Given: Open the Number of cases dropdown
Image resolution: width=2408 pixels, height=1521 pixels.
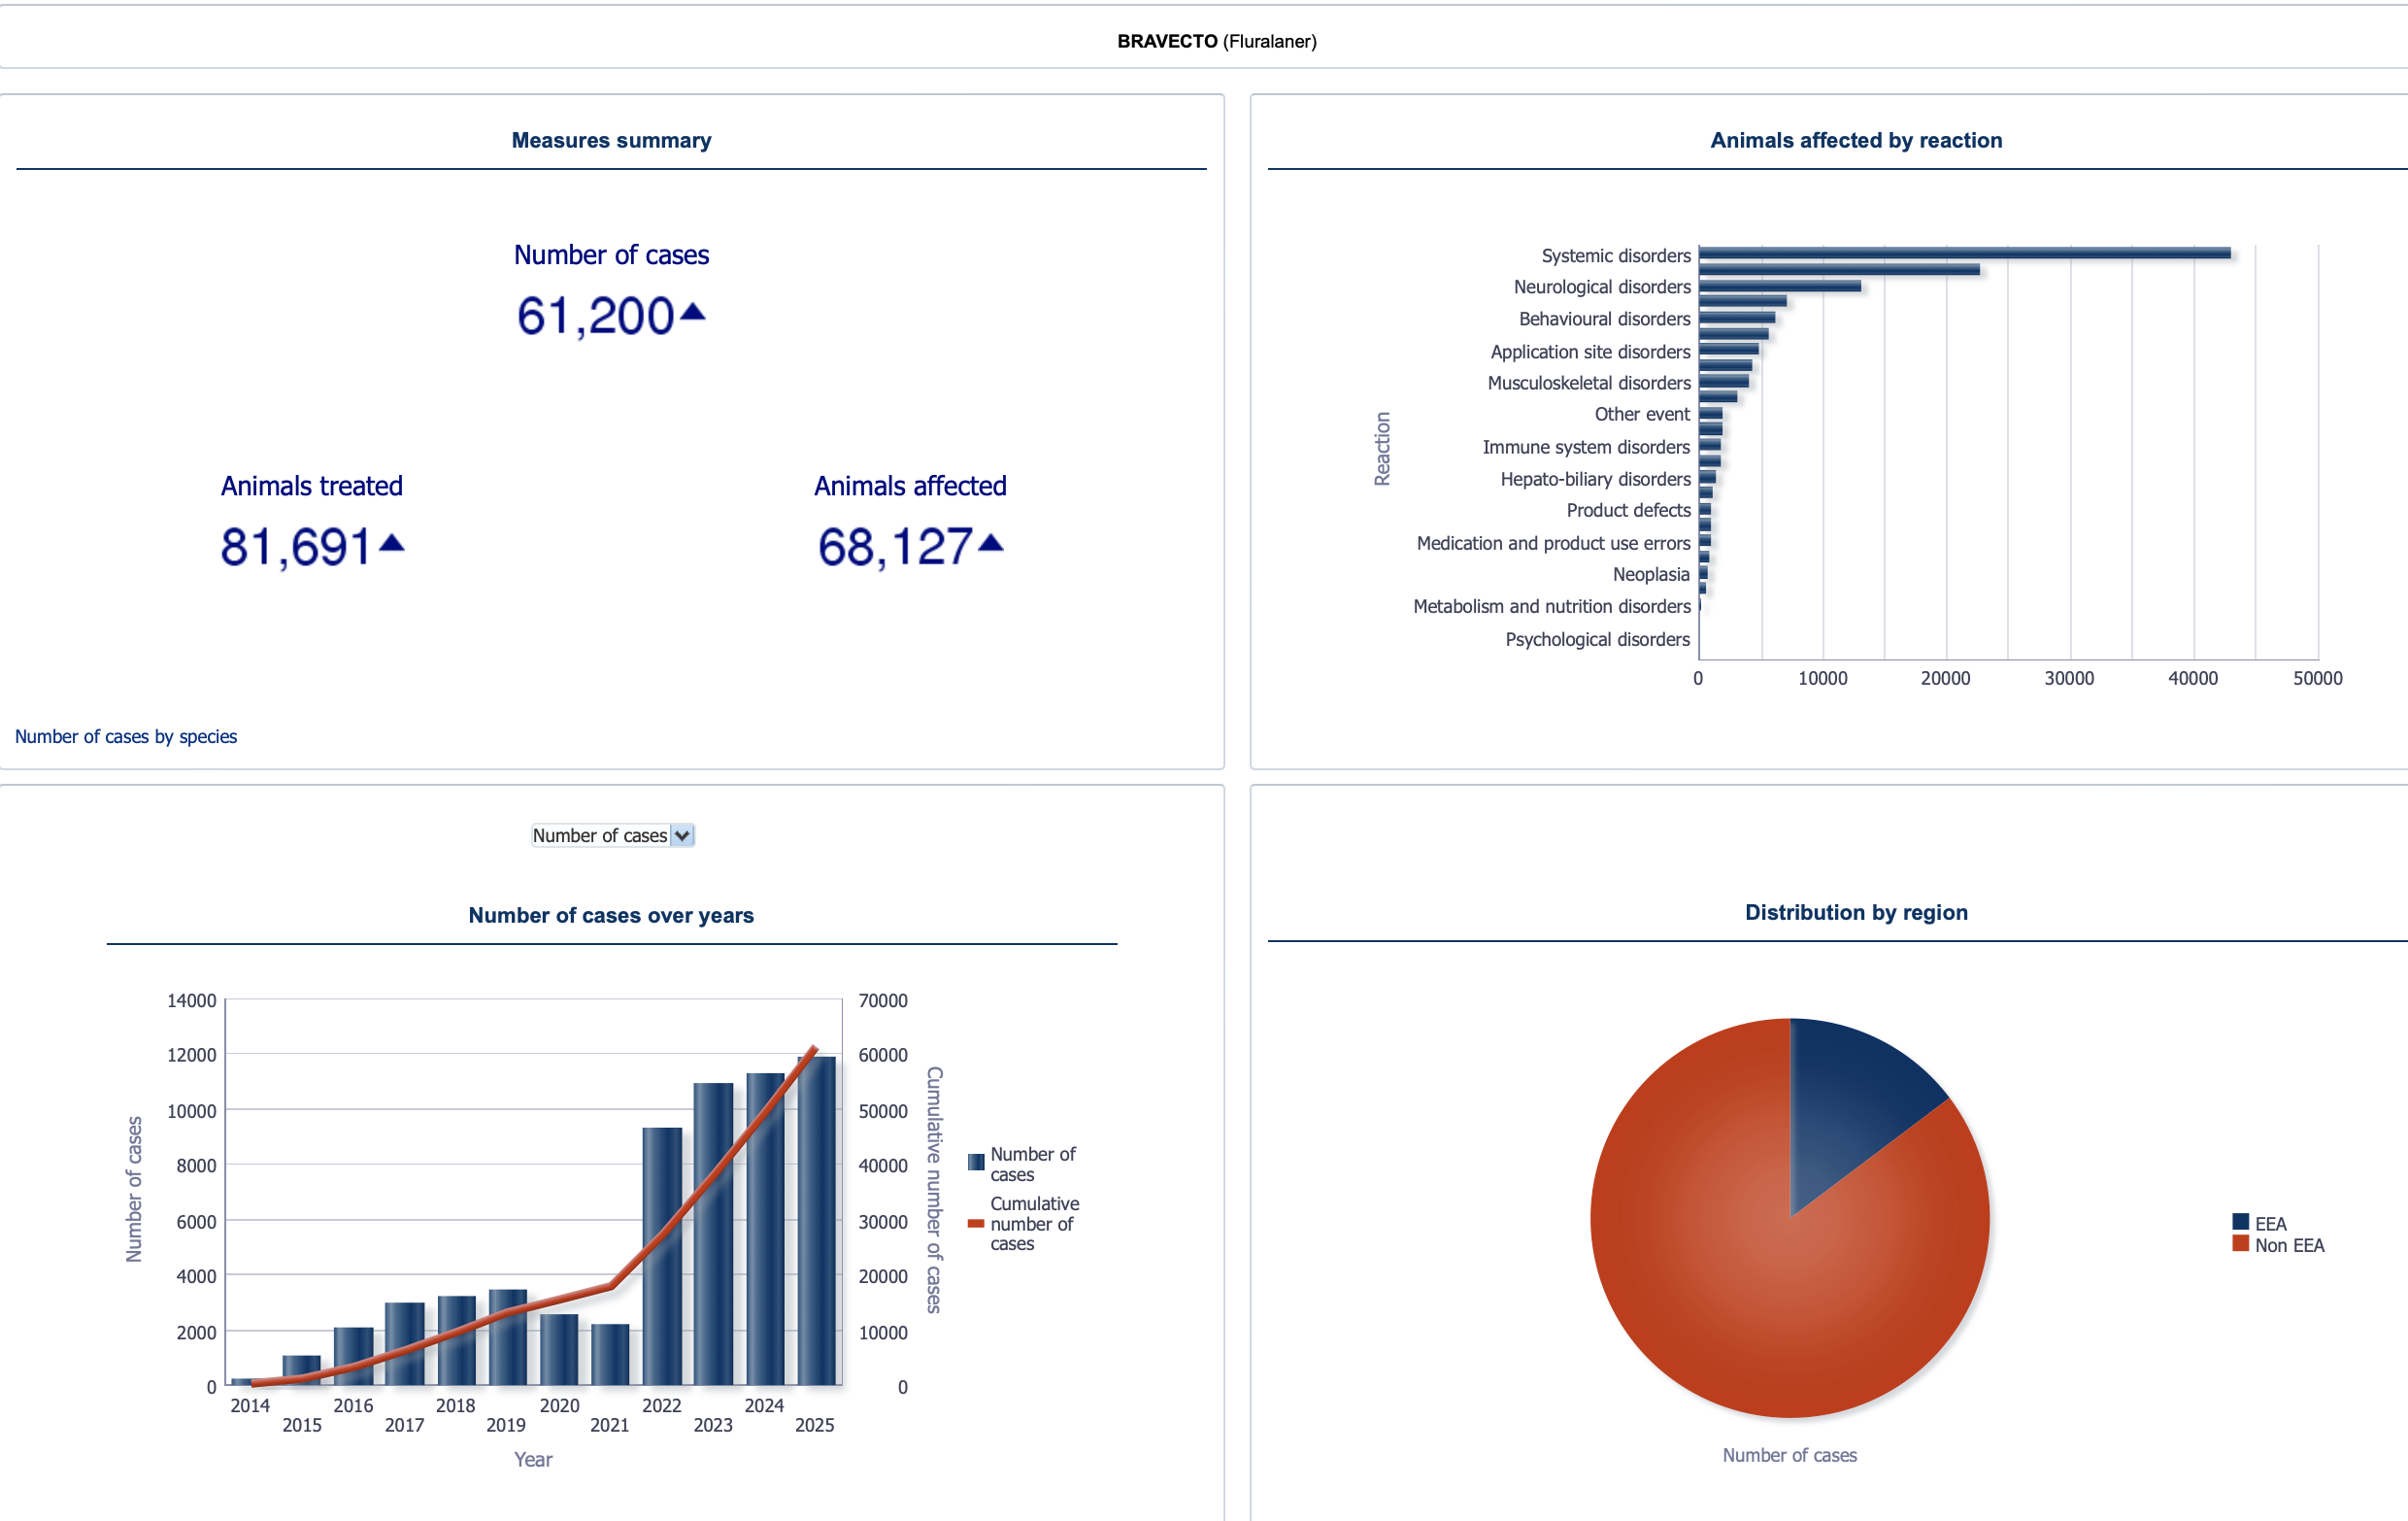Looking at the screenshot, I should [x=611, y=835].
